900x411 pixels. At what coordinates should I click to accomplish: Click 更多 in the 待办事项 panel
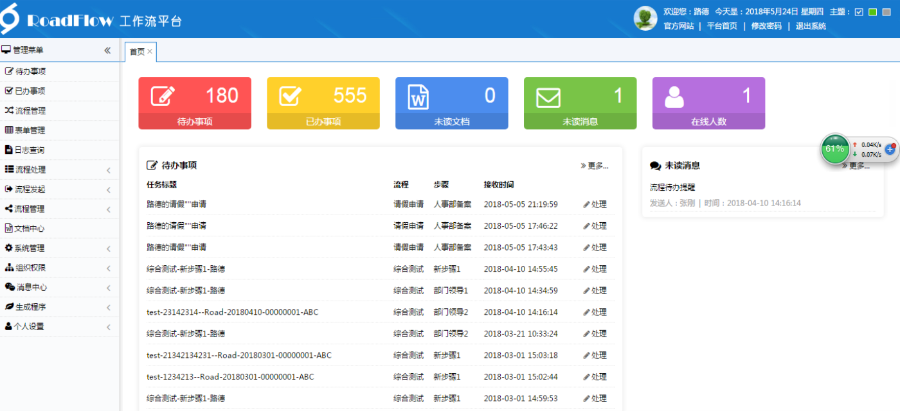pos(594,166)
